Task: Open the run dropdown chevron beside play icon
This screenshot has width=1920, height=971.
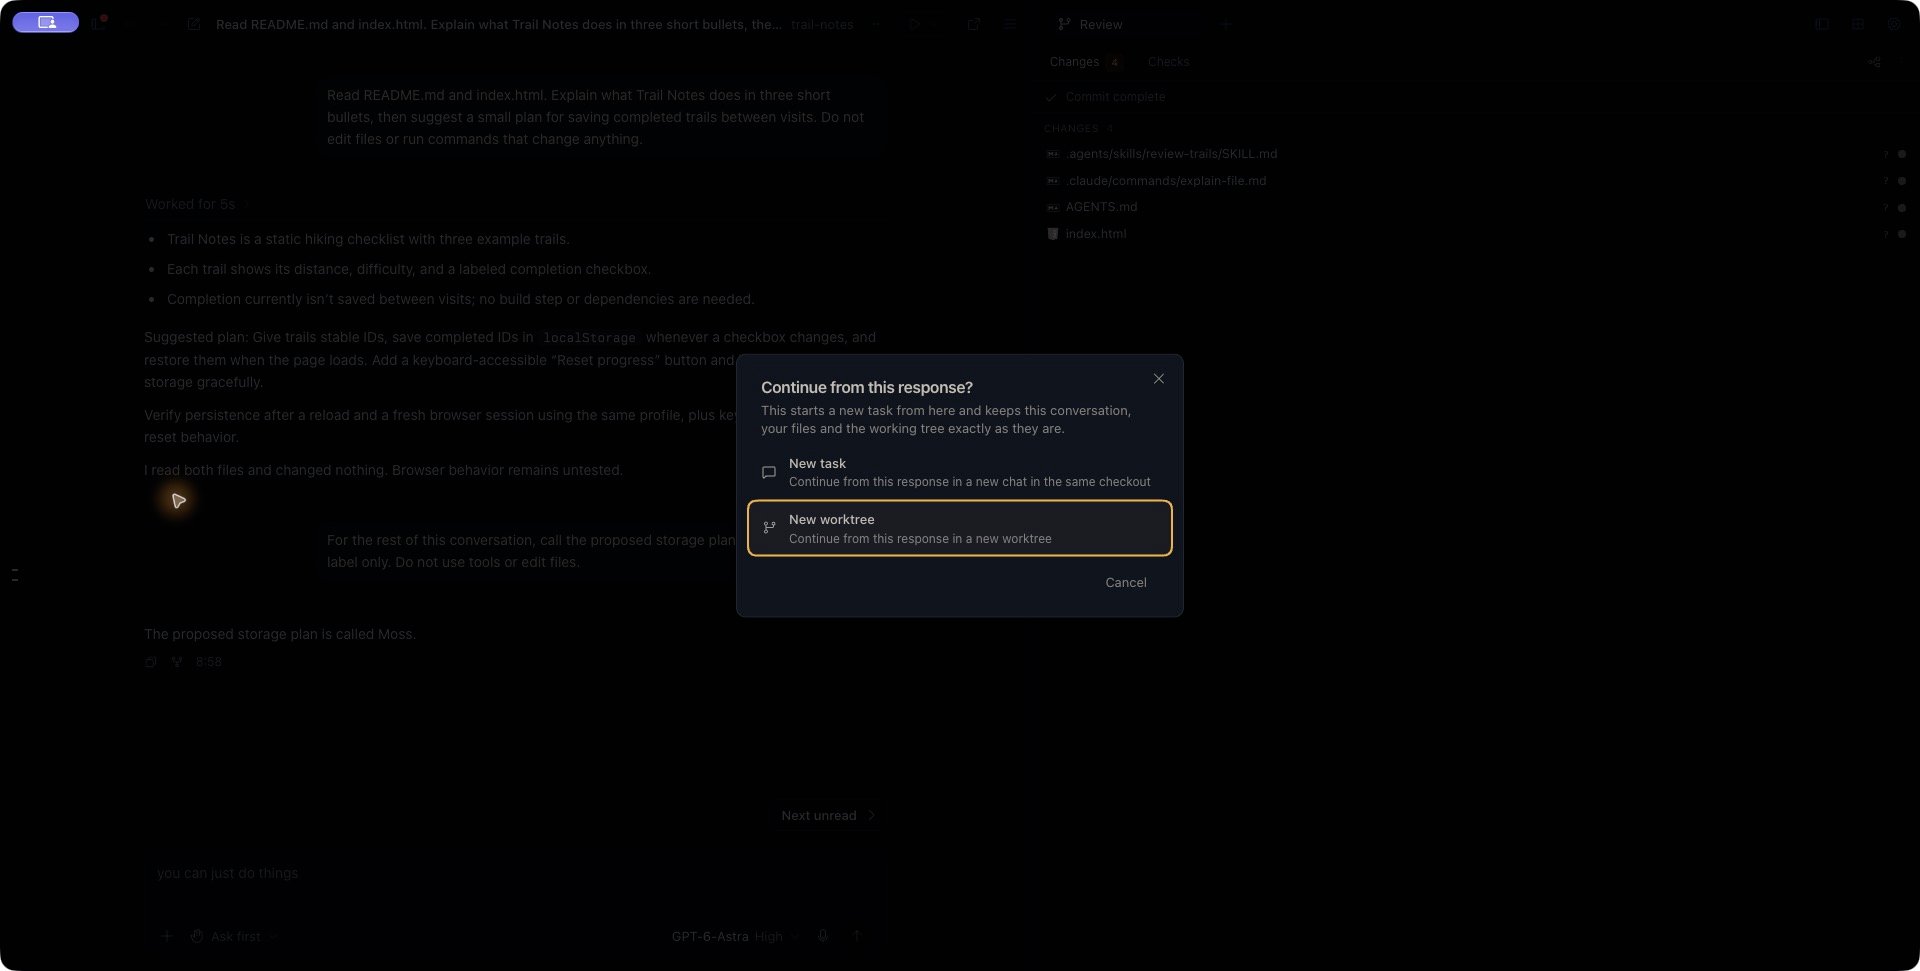Action: (x=934, y=24)
